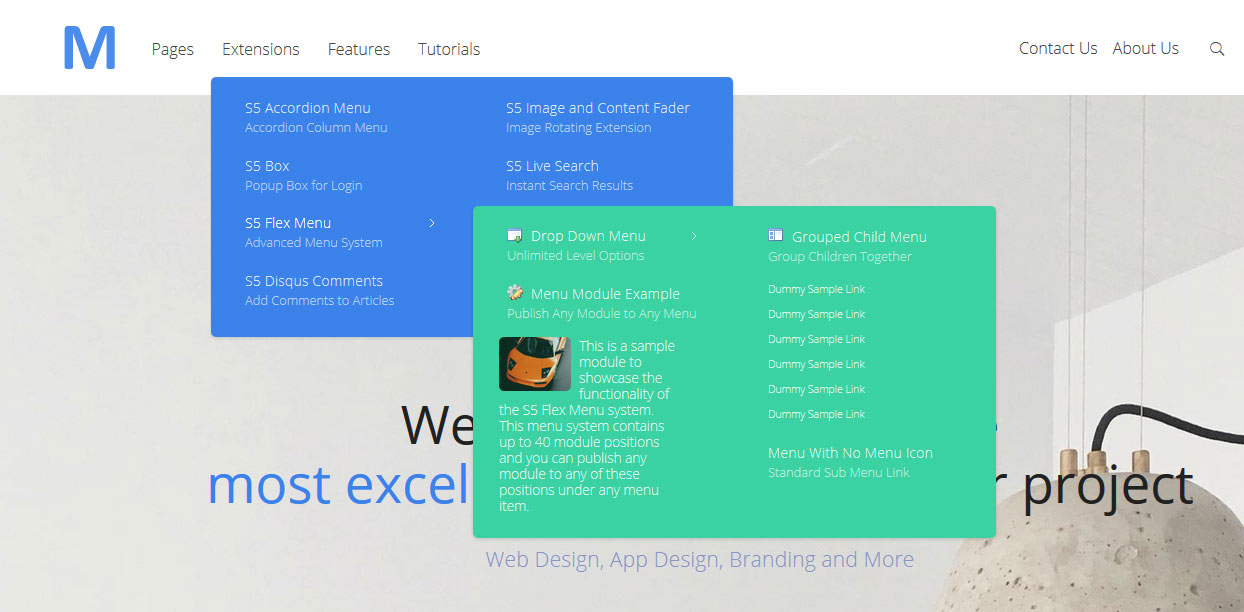
Task: Click 'Accordion Column Menu' subtitle text
Action: click(316, 128)
